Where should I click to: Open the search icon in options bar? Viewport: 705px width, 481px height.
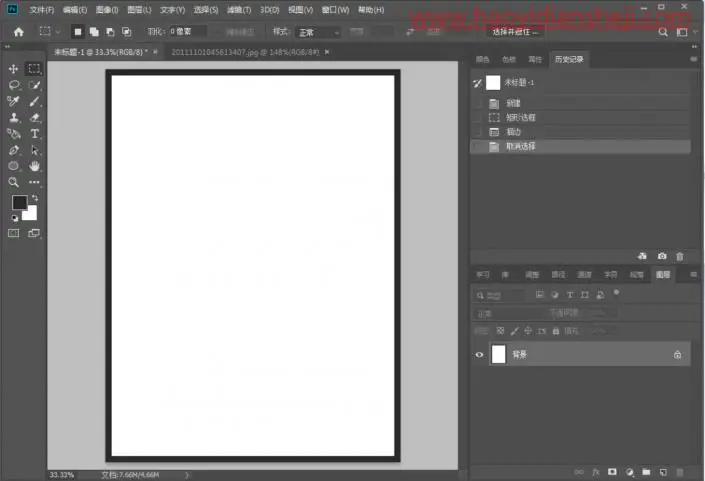click(663, 32)
